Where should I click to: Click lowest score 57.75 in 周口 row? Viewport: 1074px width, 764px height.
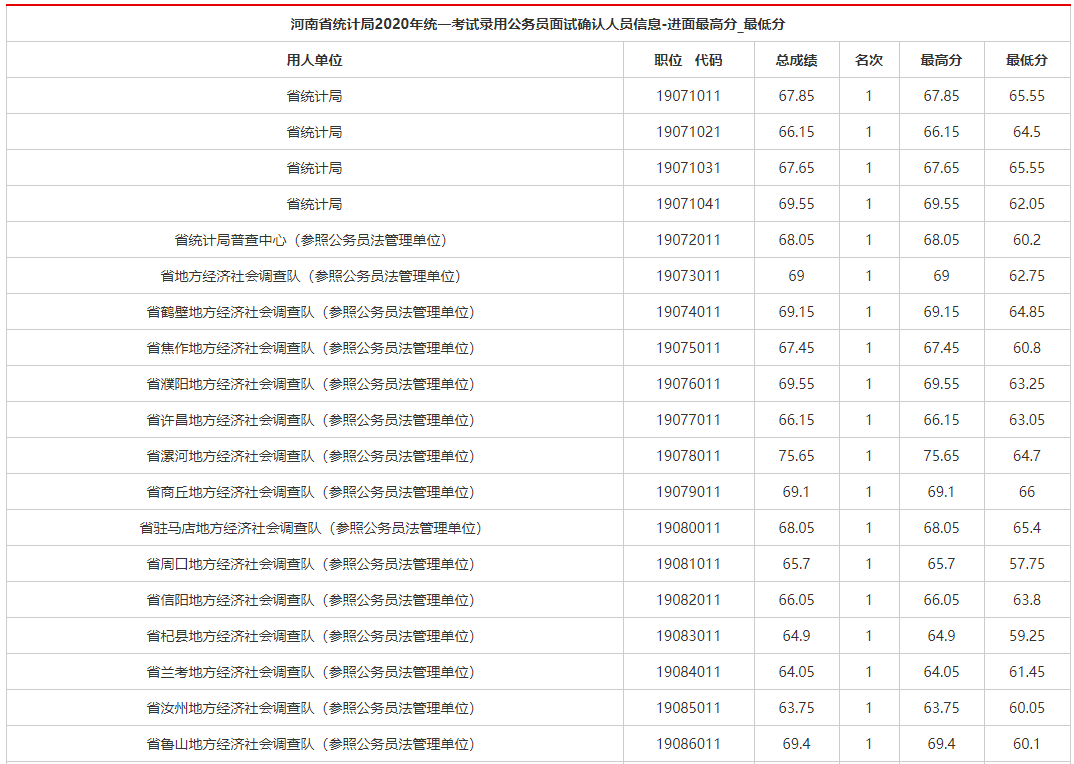1027,564
